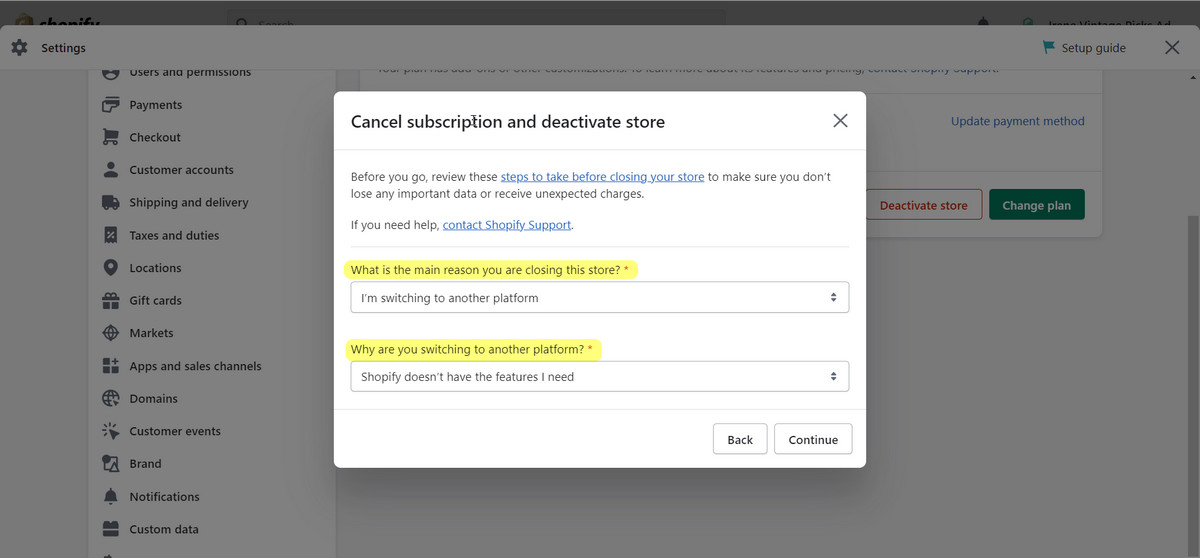Open Checkout settings
Viewport: 1200px width, 558px height.
[x=155, y=137]
